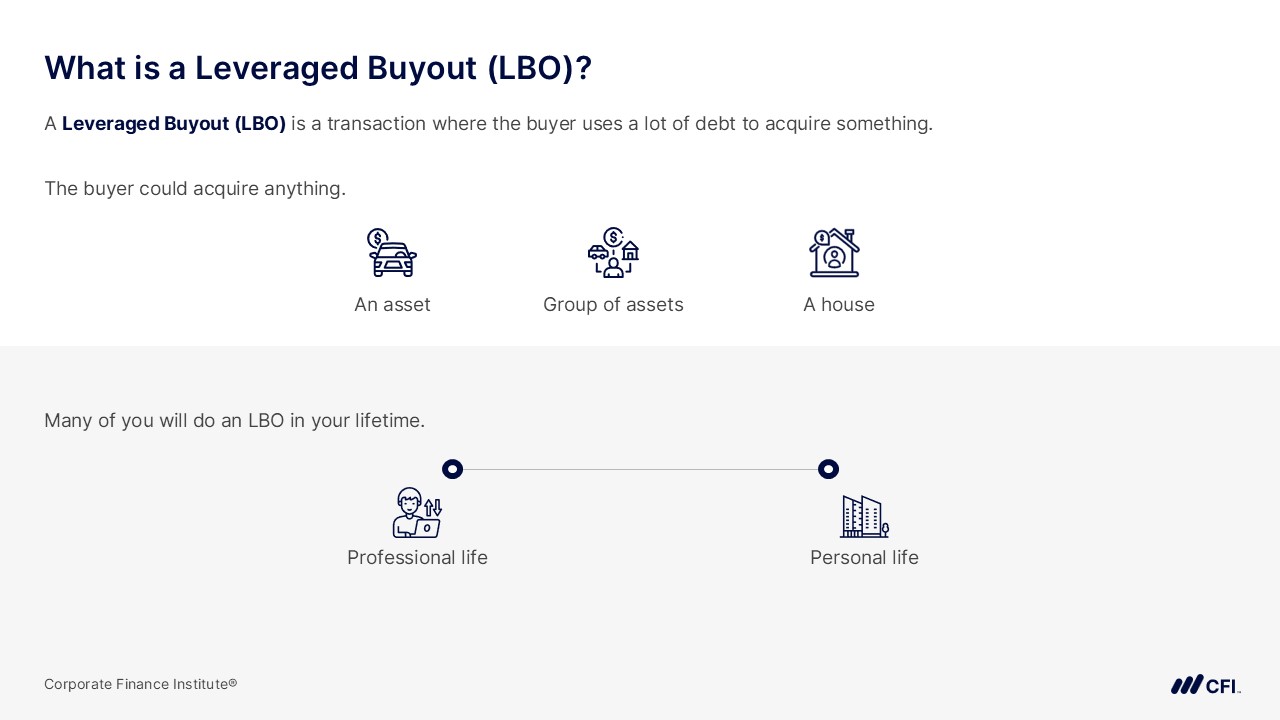1280x720 pixels.
Task: Click the office buildings icon
Action: click(864, 516)
